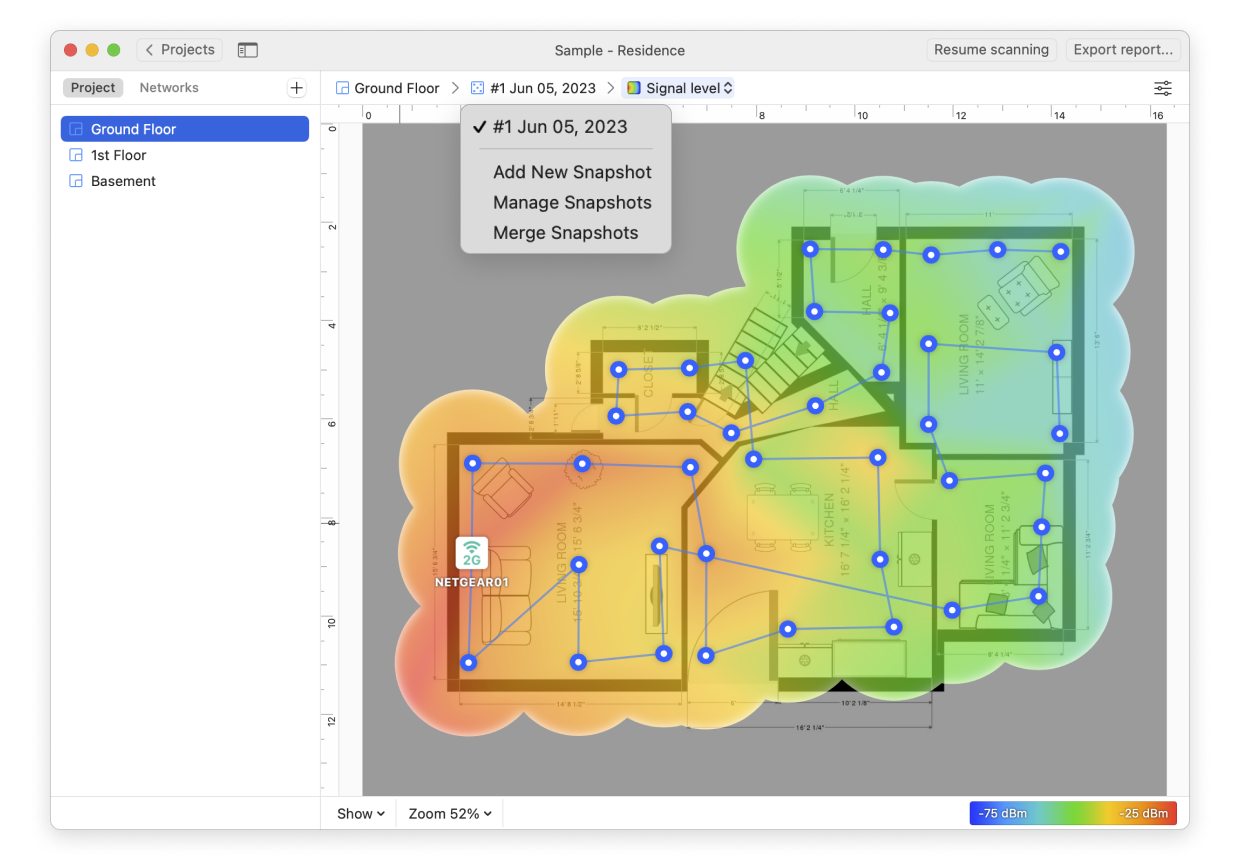Click Export report button
Viewport: 1240px width, 860px height.
pyautogui.click(x=1123, y=50)
